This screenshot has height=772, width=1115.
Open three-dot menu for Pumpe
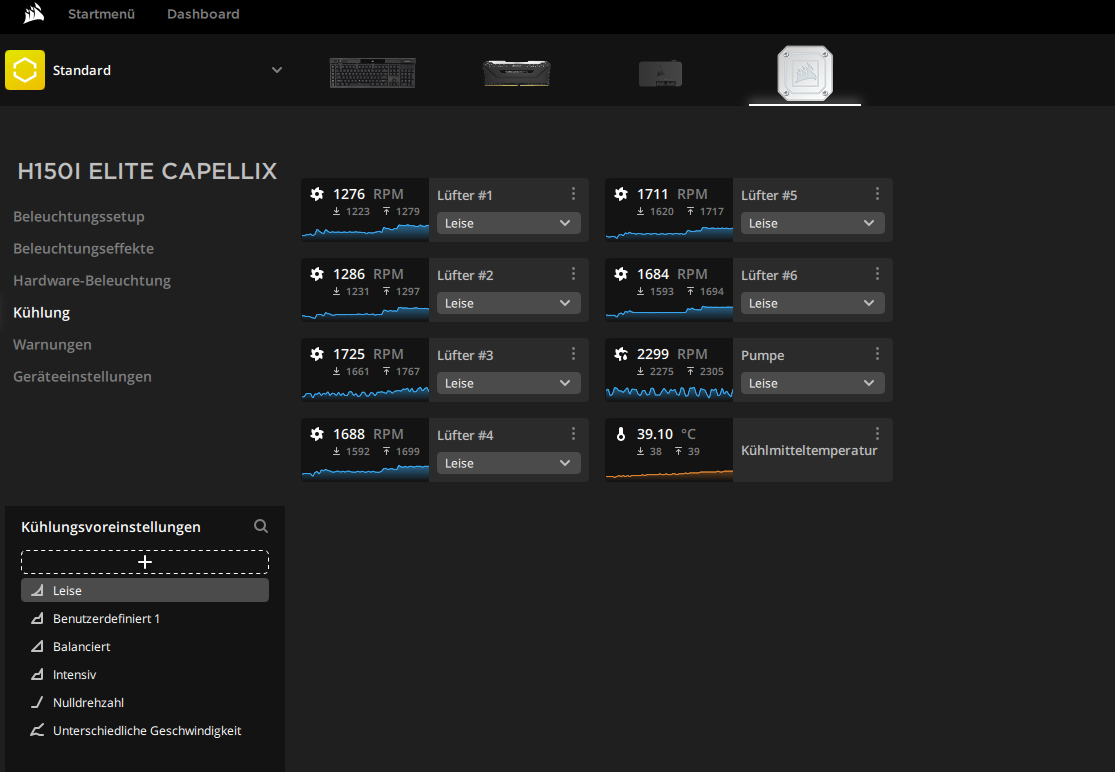click(877, 354)
